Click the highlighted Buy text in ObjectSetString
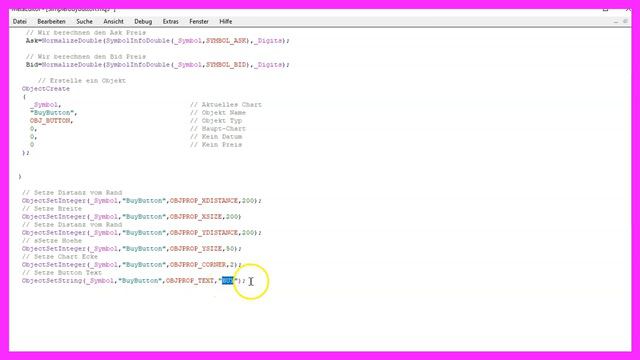Image resolution: width=640 pixels, height=360 pixels. click(x=227, y=281)
